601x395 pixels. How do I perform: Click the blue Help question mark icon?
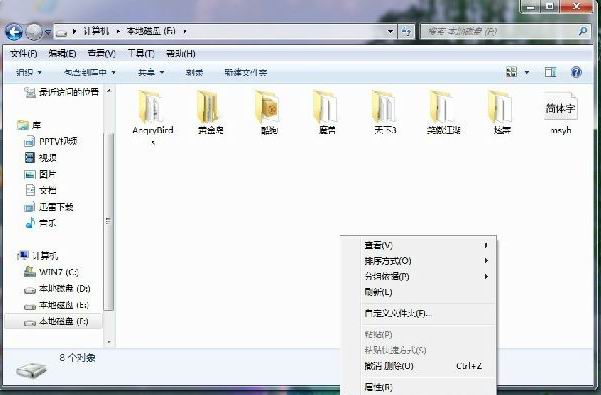point(576,72)
